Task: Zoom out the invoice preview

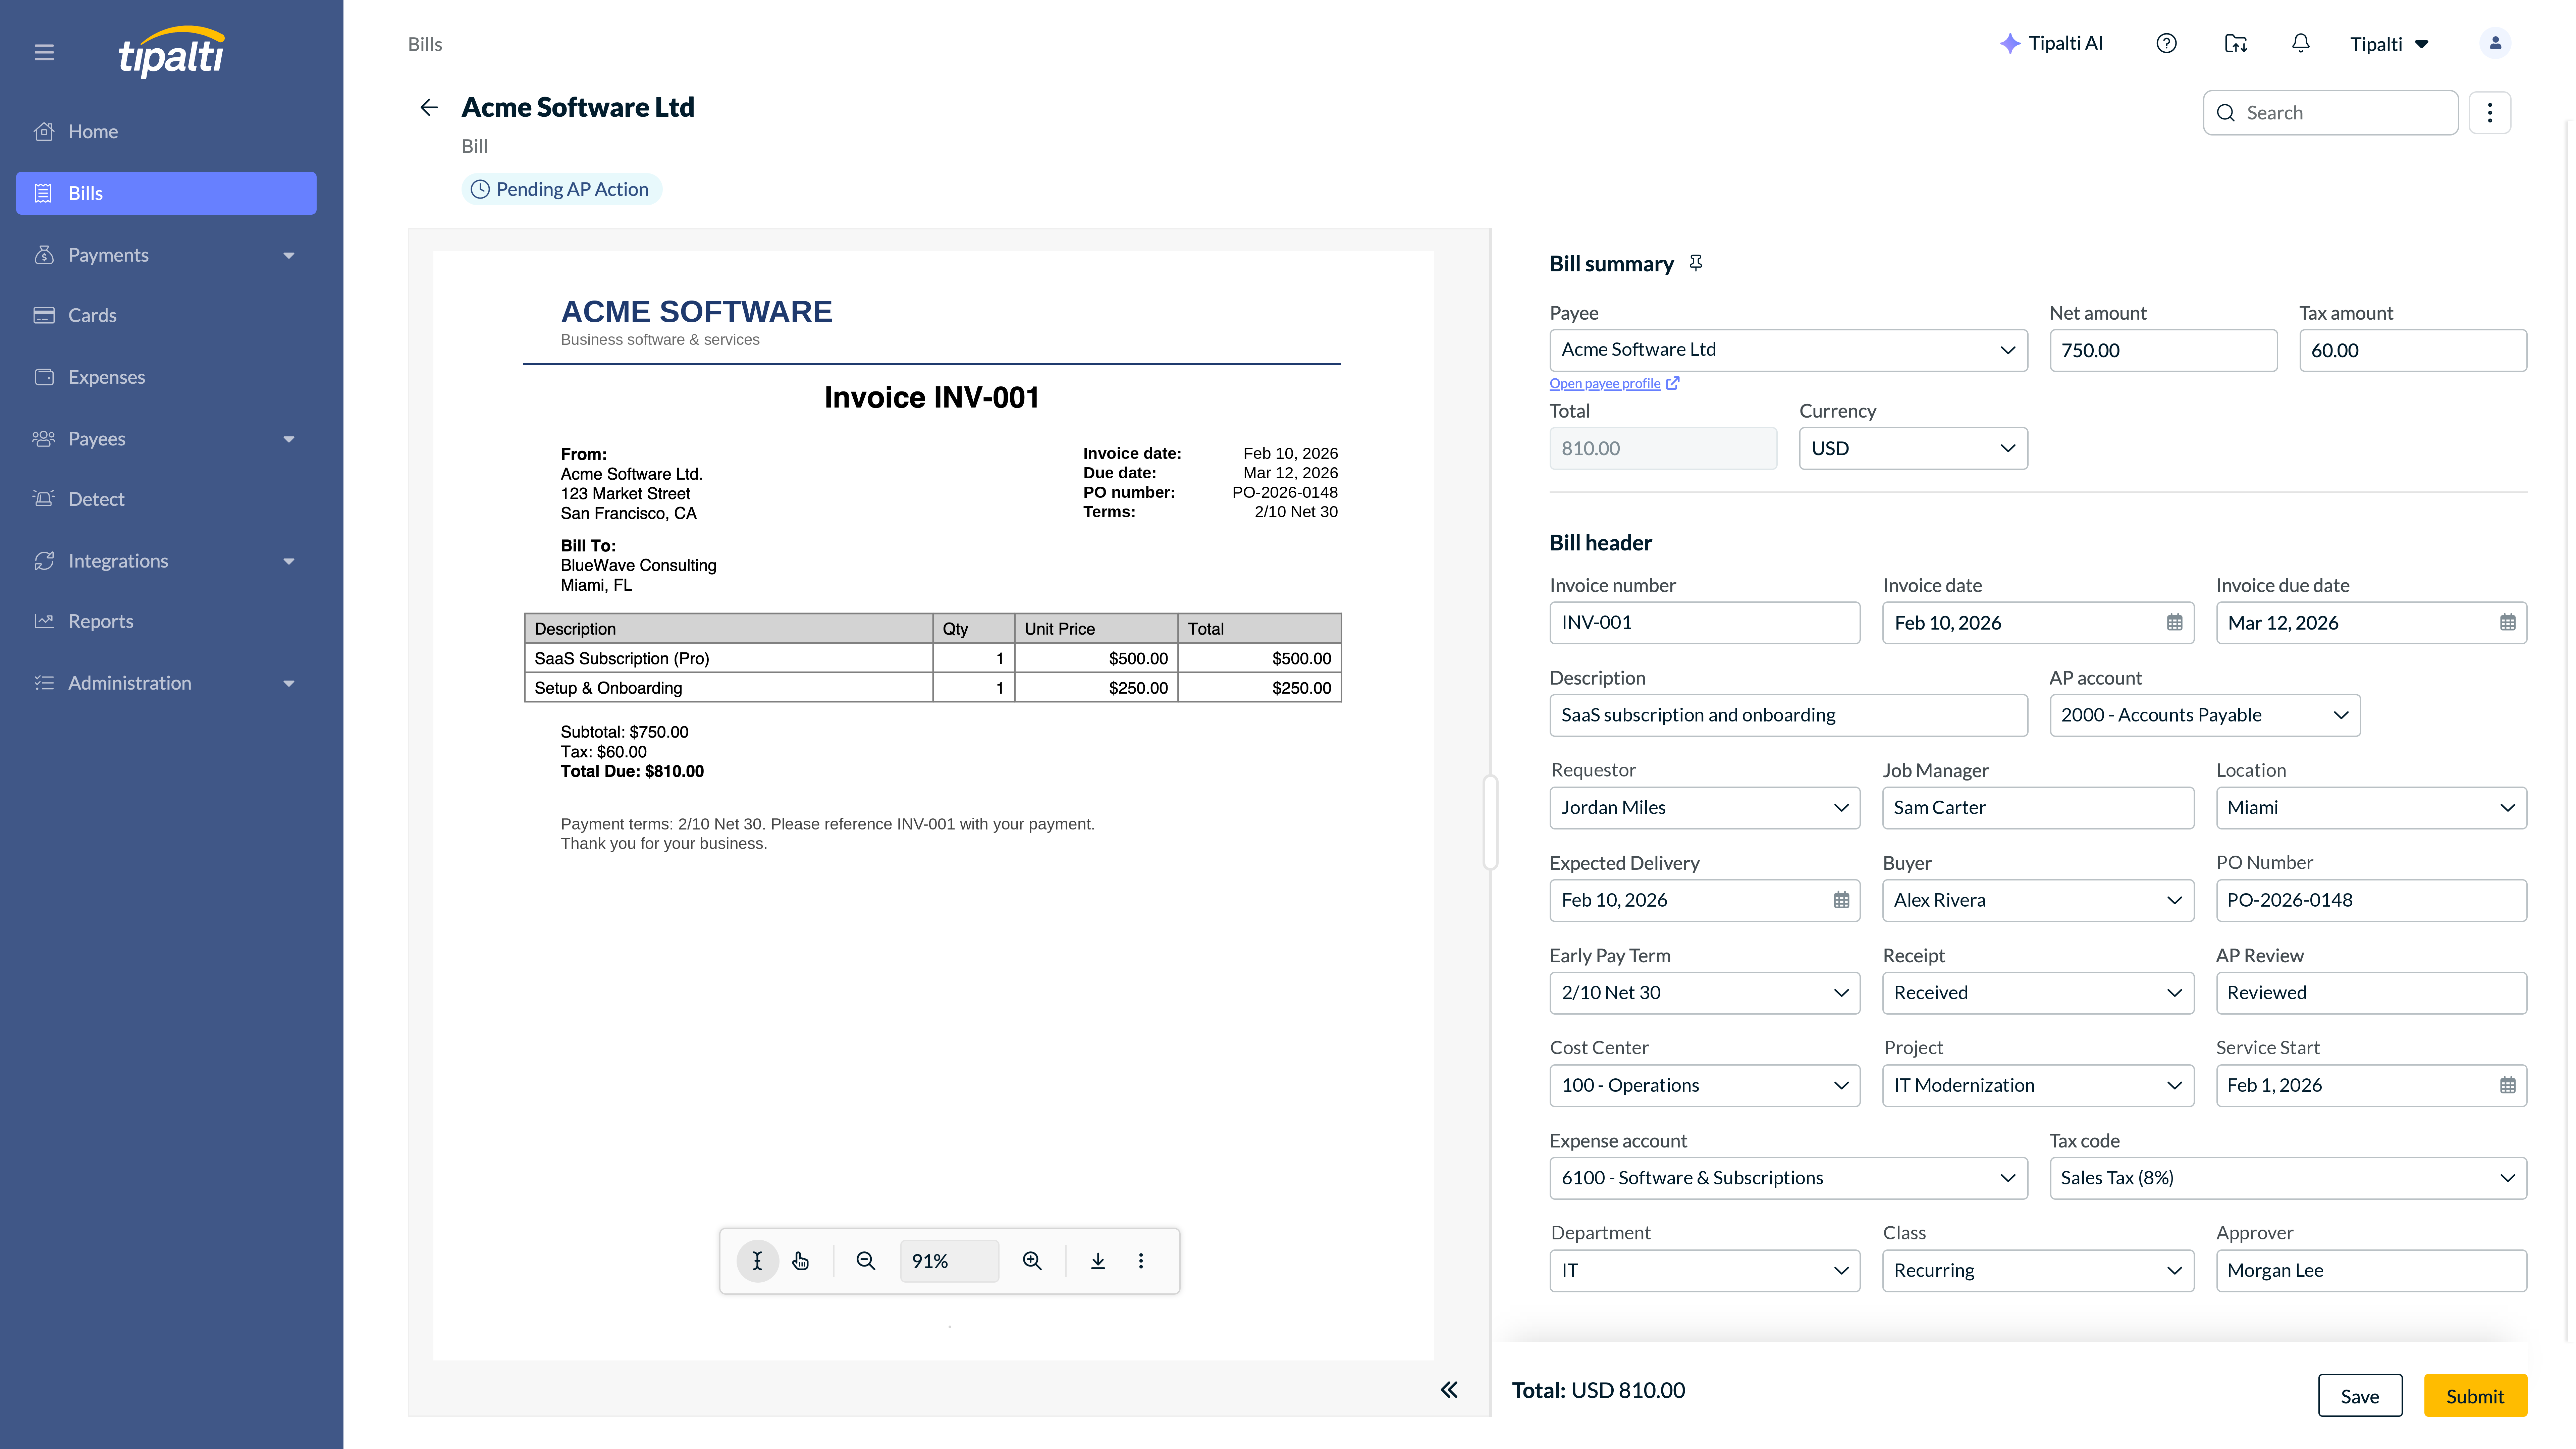Action: point(866,1261)
